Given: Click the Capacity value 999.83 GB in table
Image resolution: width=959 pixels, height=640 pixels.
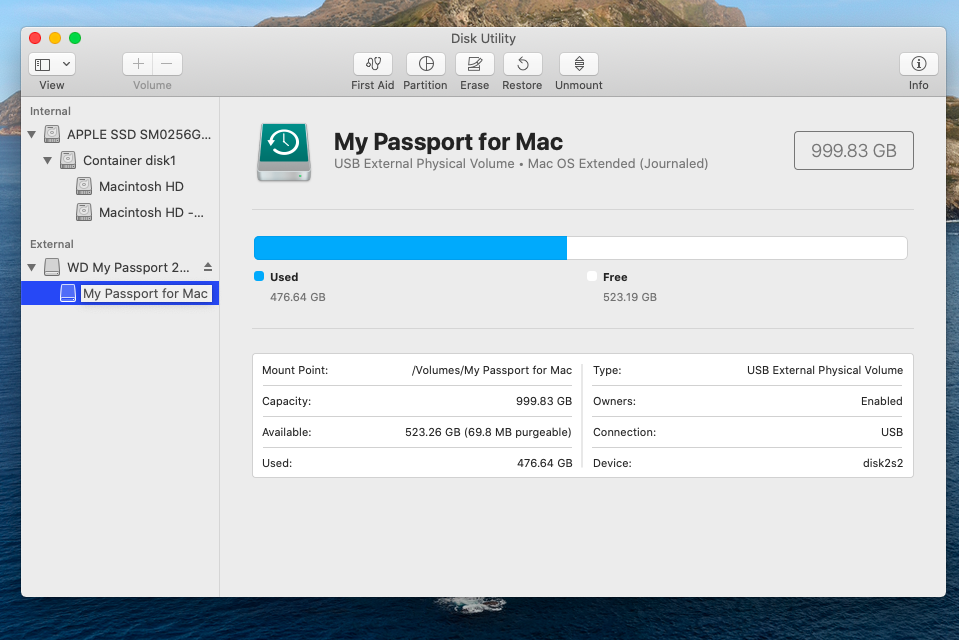Looking at the screenshot, I should point(544,401).
